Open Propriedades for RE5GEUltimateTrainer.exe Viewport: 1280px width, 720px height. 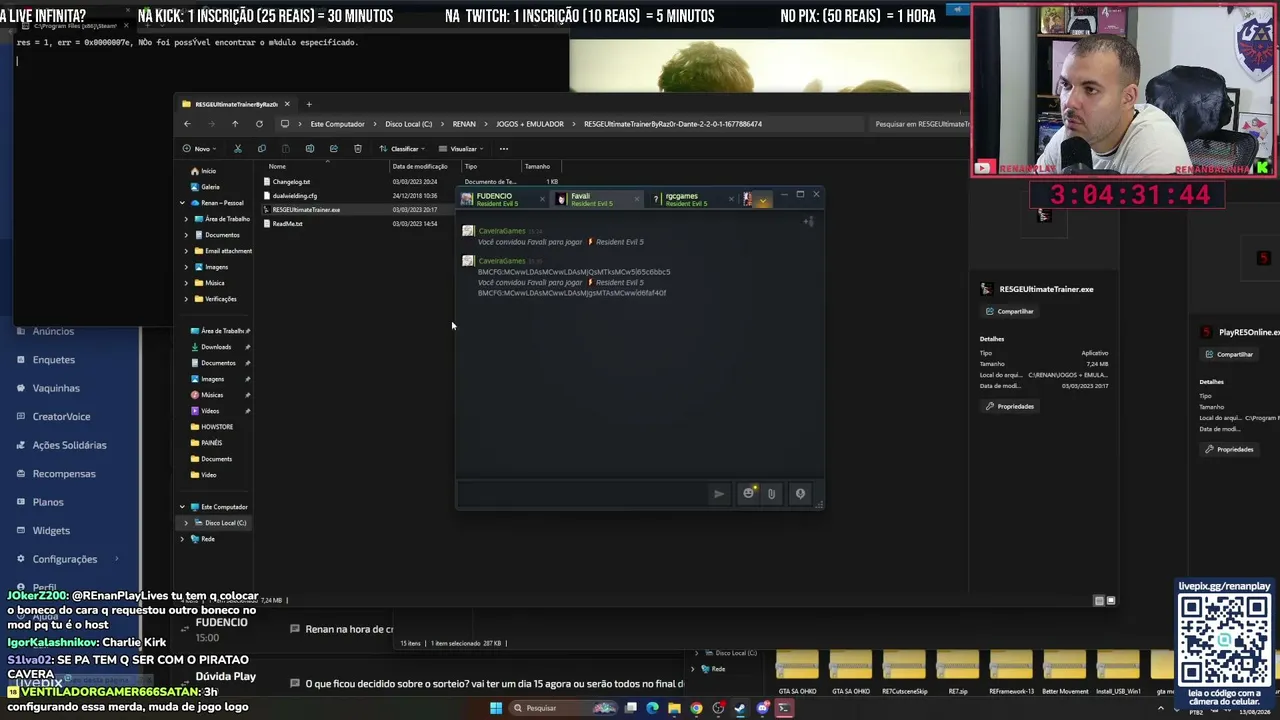(1010, 406)
